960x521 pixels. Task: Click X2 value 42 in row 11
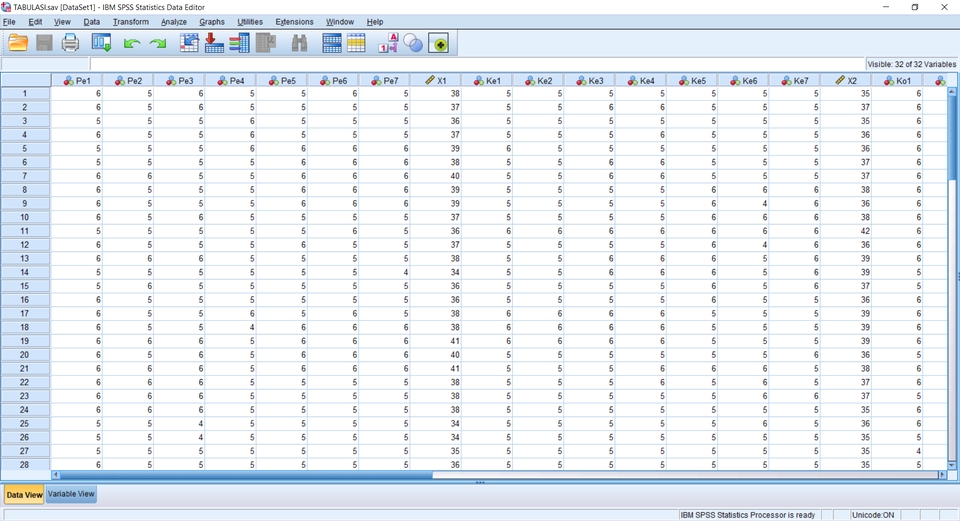847,231
